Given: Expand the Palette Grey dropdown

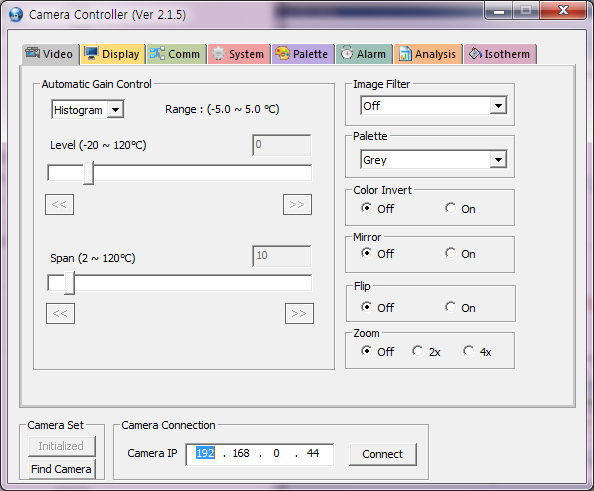Looking at the screenshot, I should [x=498, y=159].
